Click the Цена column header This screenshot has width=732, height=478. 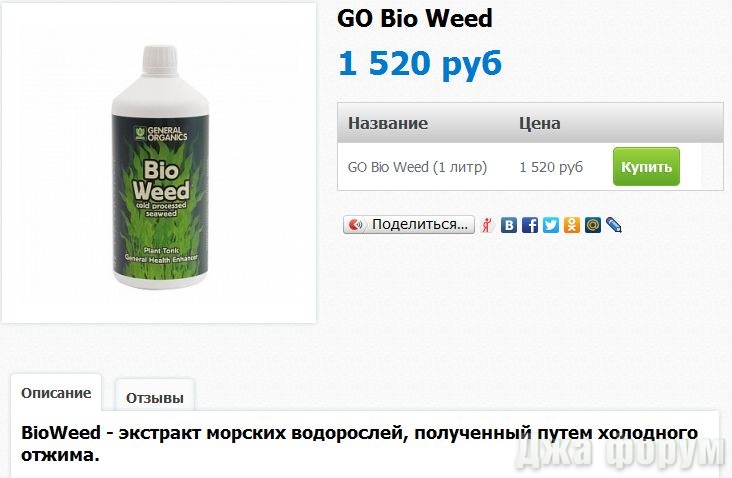[x=540, y=123]
